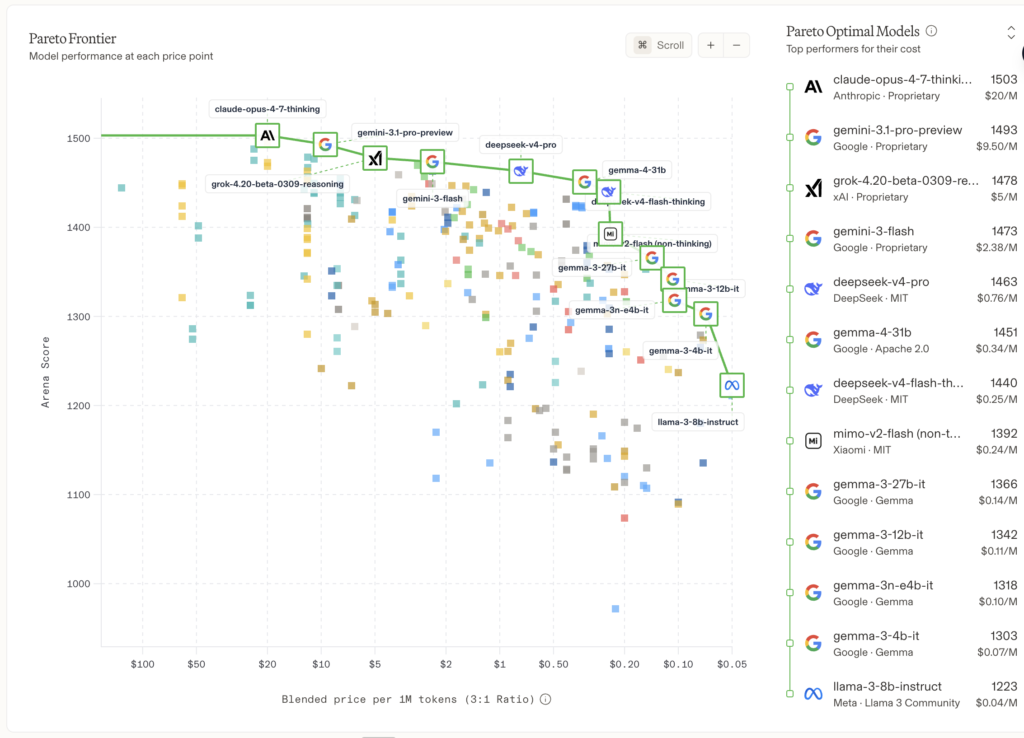The width and height of the screenshot is (1024, 738).
Task: Click the xAI grok node on the chart
Action: click(375, 158)
